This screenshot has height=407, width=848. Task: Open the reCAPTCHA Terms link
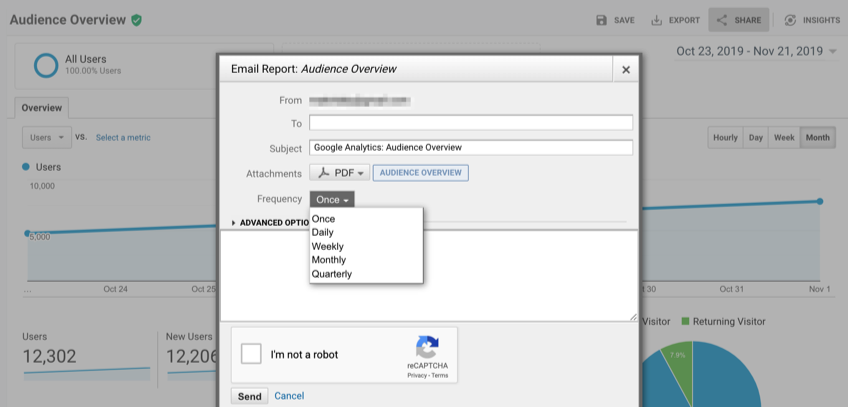tap(439, 376)
